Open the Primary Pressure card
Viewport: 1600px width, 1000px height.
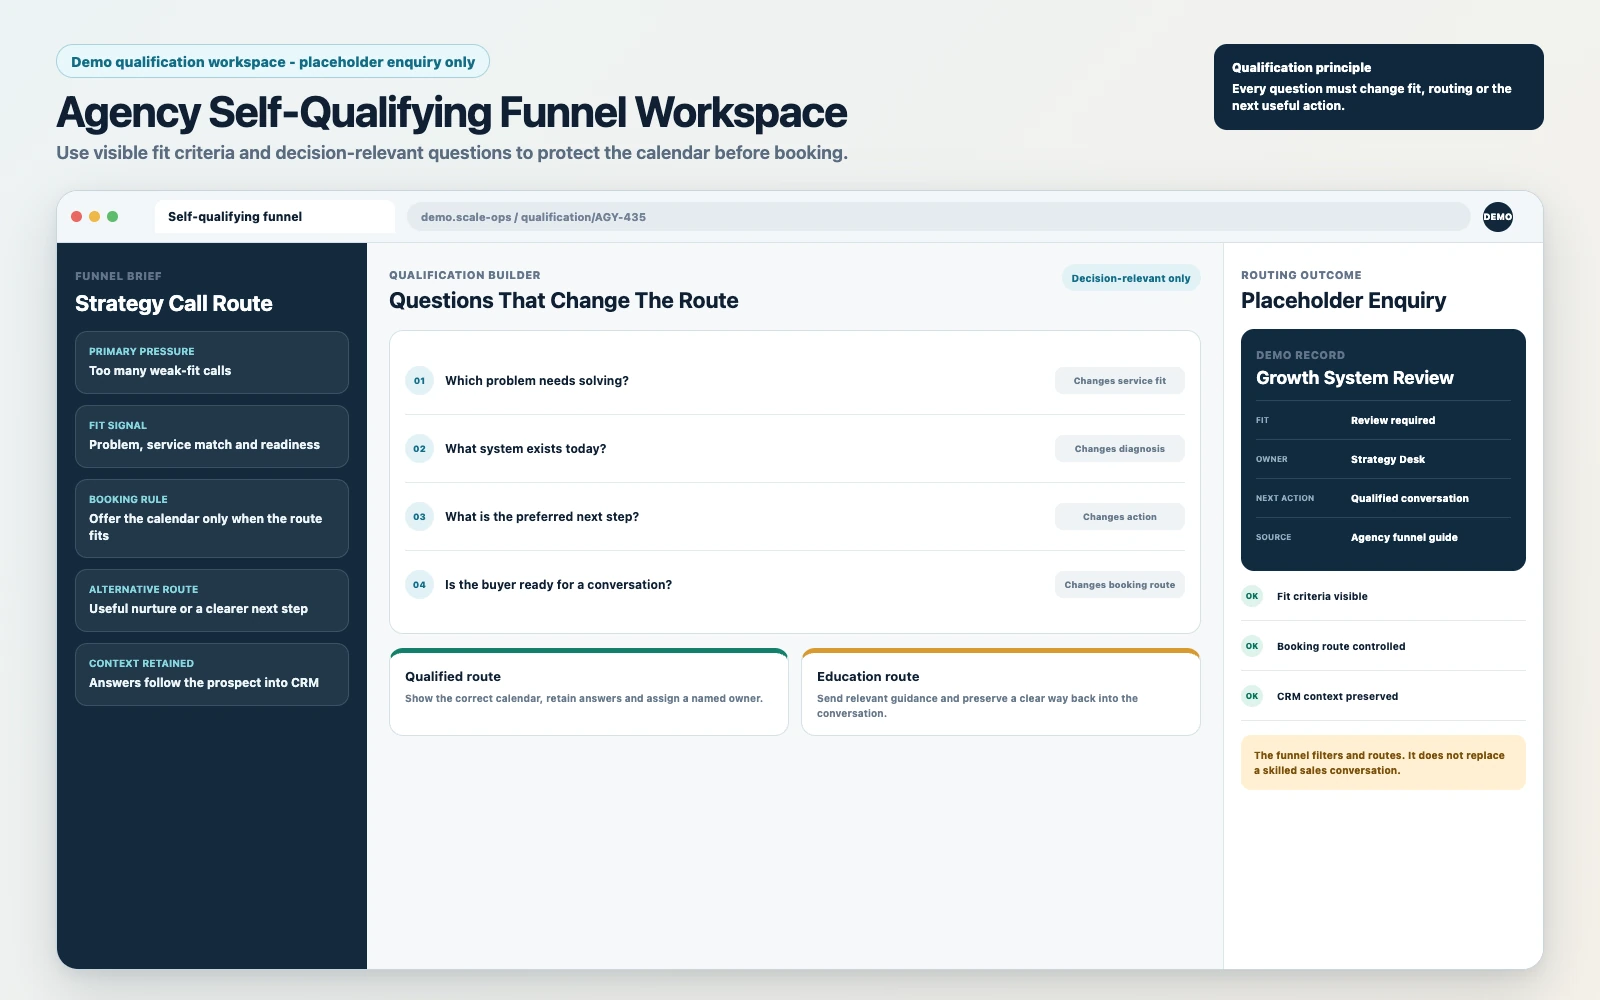(x=212, y=362)
